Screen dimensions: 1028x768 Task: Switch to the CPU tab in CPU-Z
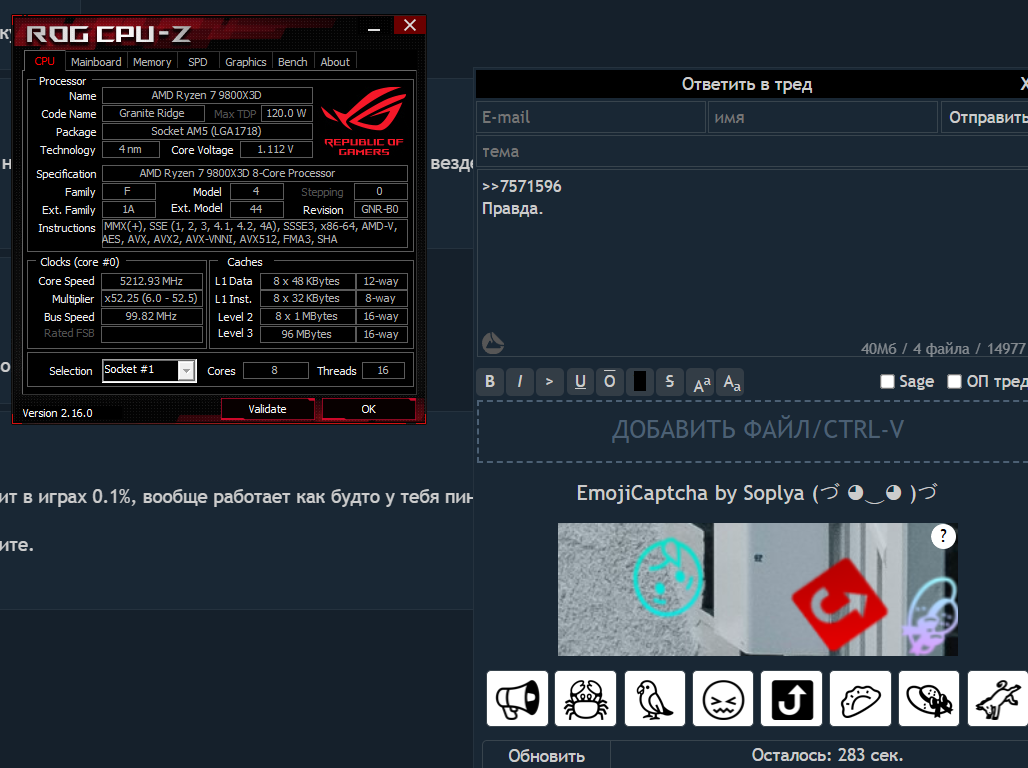click(45, 61)
